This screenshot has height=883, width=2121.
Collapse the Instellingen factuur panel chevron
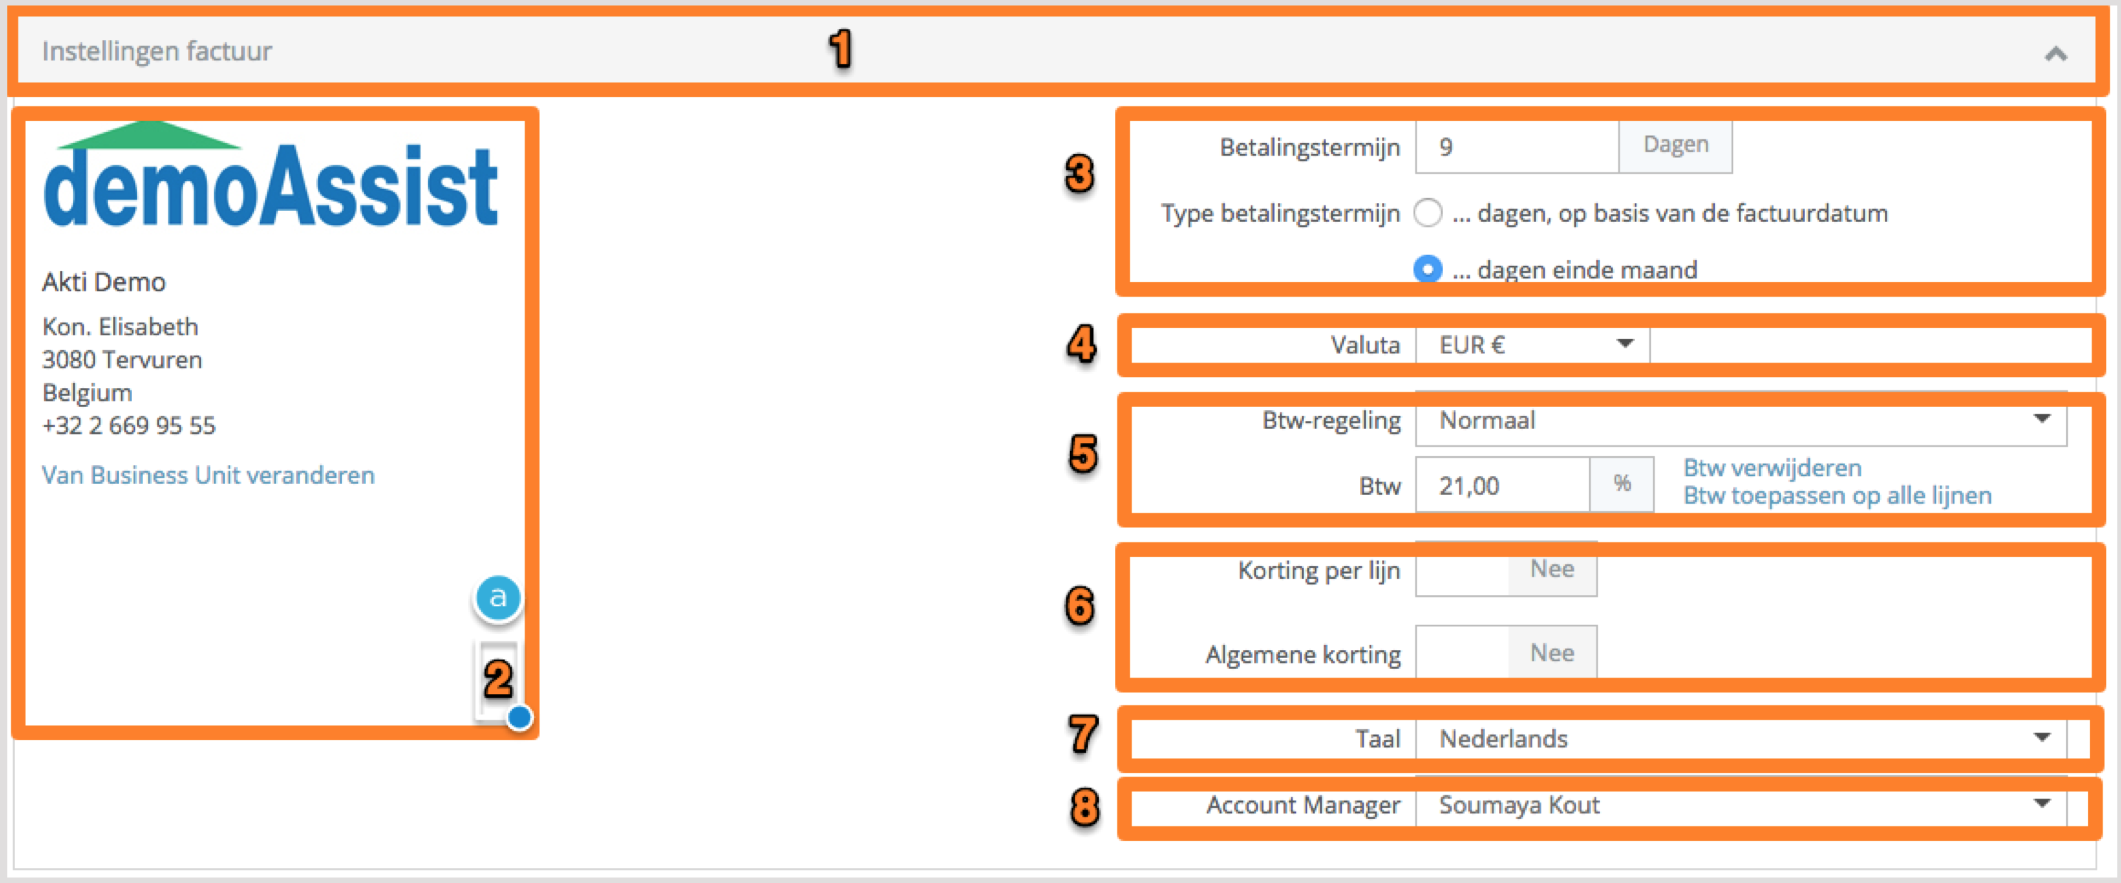click(2055, 54)
